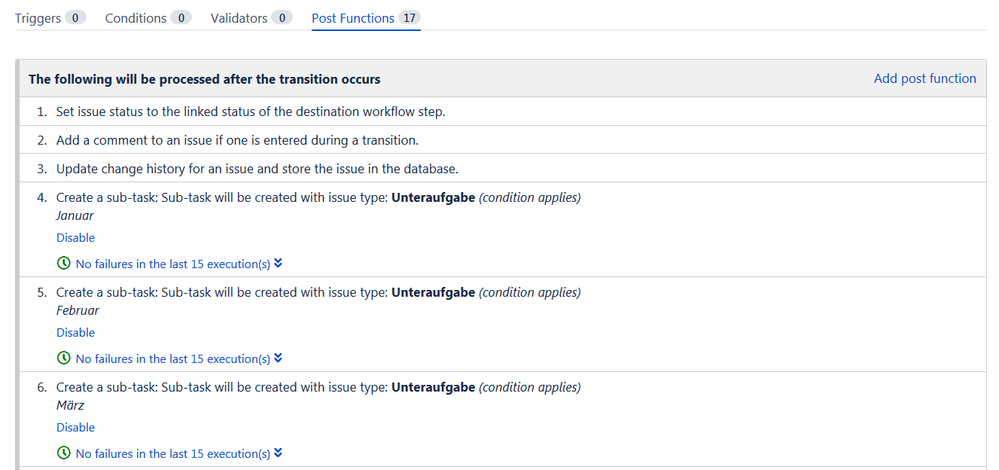The height and width of the screenshot is (470, 999).
Task: Click the panel heading about transition processing
Action: point(205,80)
